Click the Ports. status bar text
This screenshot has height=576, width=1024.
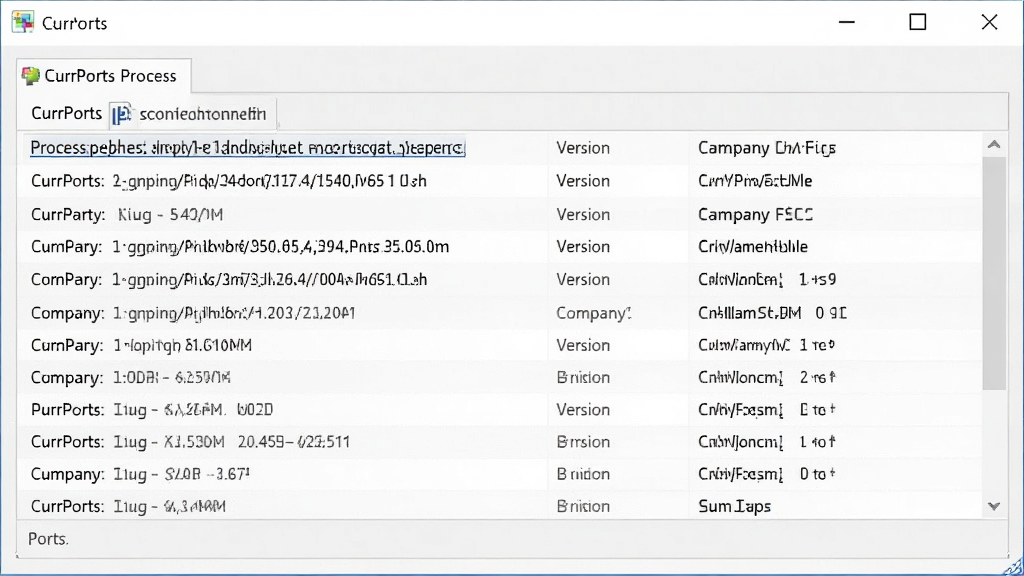pos(48,539)
